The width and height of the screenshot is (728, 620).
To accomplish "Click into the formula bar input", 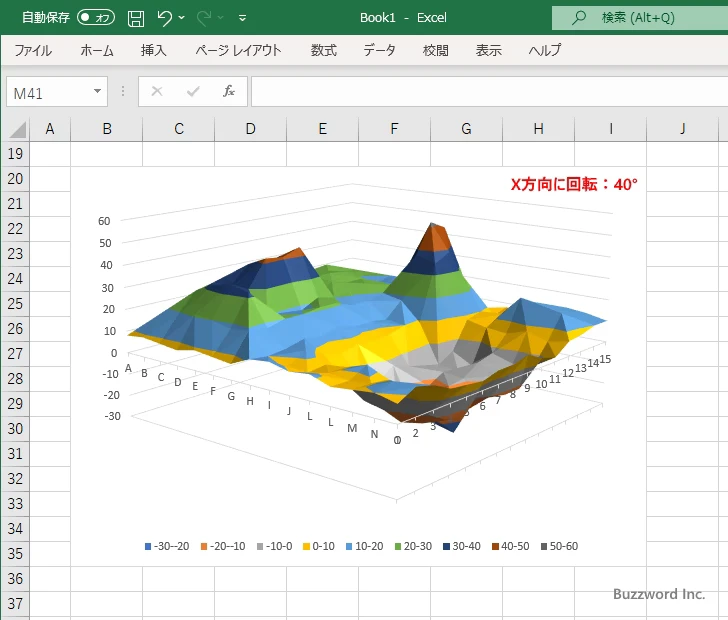I will coord(489,92).
